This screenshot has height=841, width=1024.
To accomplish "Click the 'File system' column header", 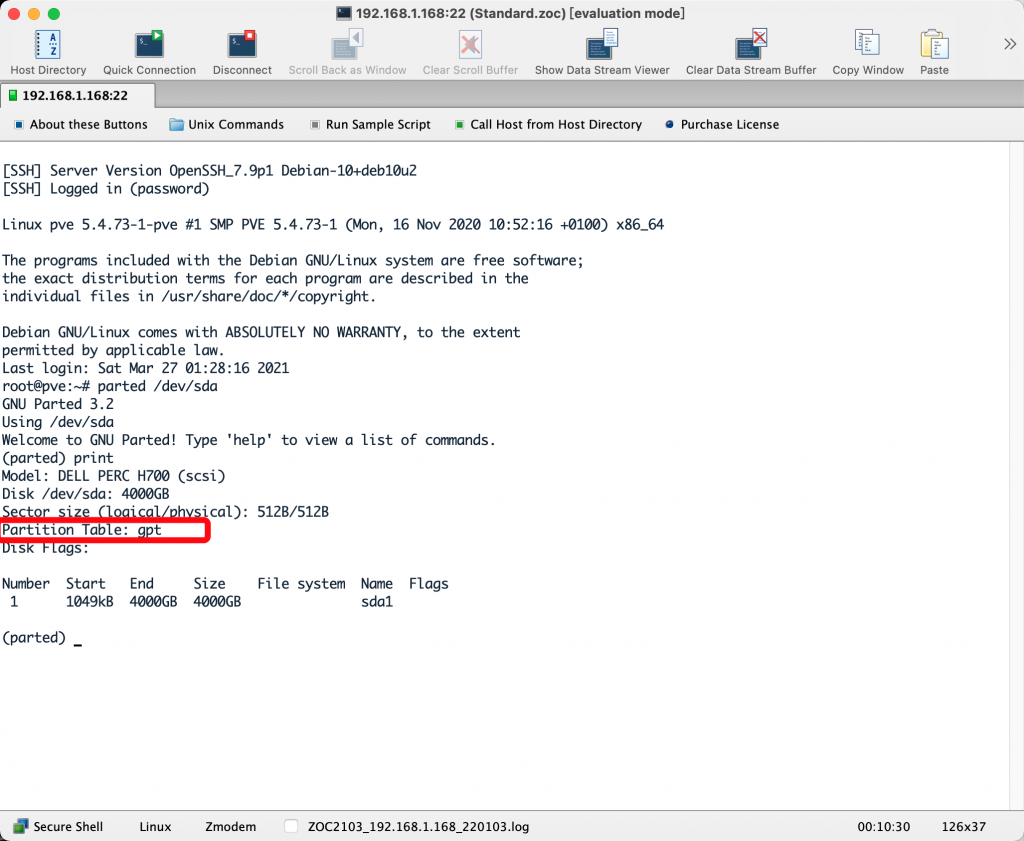I will [x=301, y=584].
